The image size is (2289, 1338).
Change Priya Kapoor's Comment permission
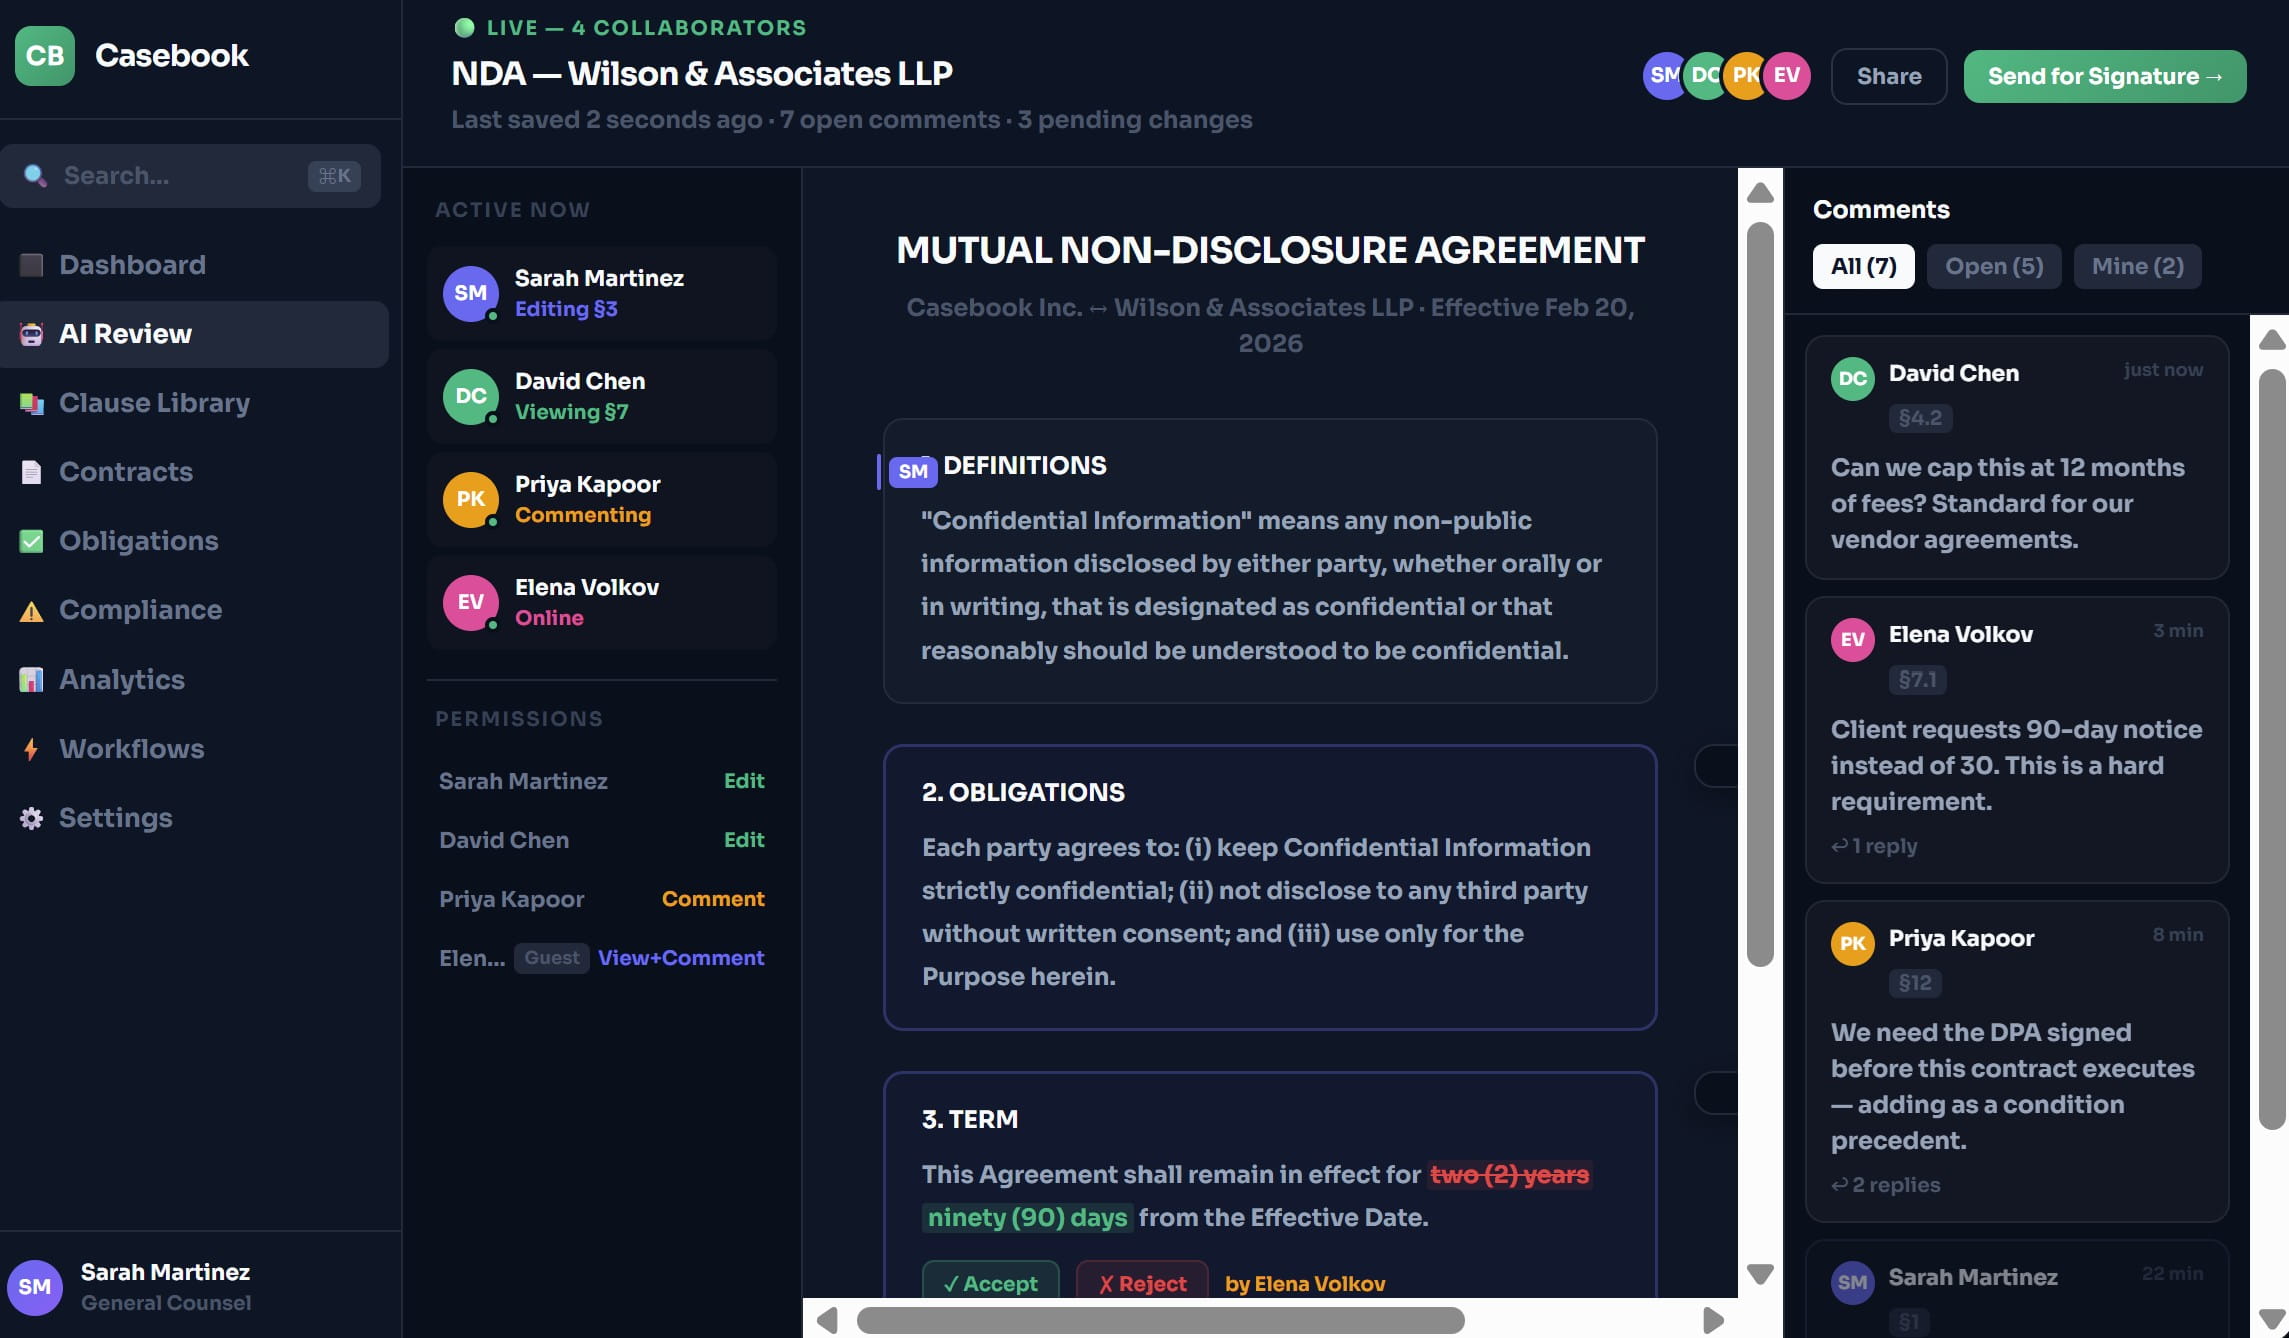point(713,899)
